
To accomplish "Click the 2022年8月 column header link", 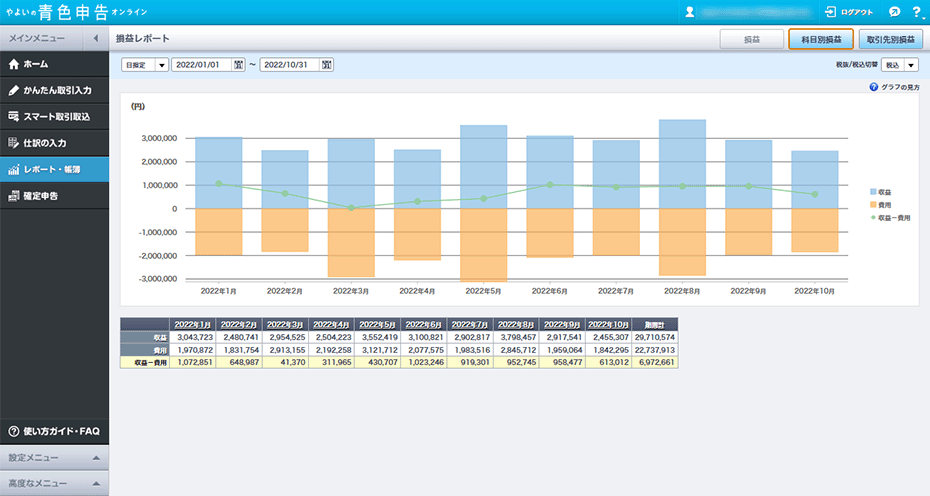I will click(x=516, y=325).
